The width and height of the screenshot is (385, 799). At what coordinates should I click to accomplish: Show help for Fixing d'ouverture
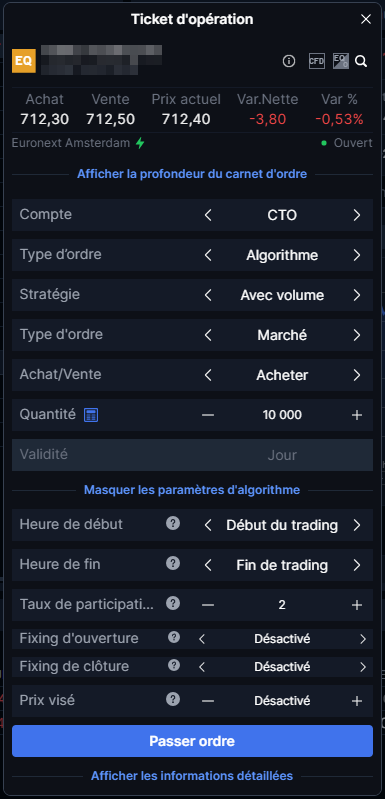(x=174, y=637)
